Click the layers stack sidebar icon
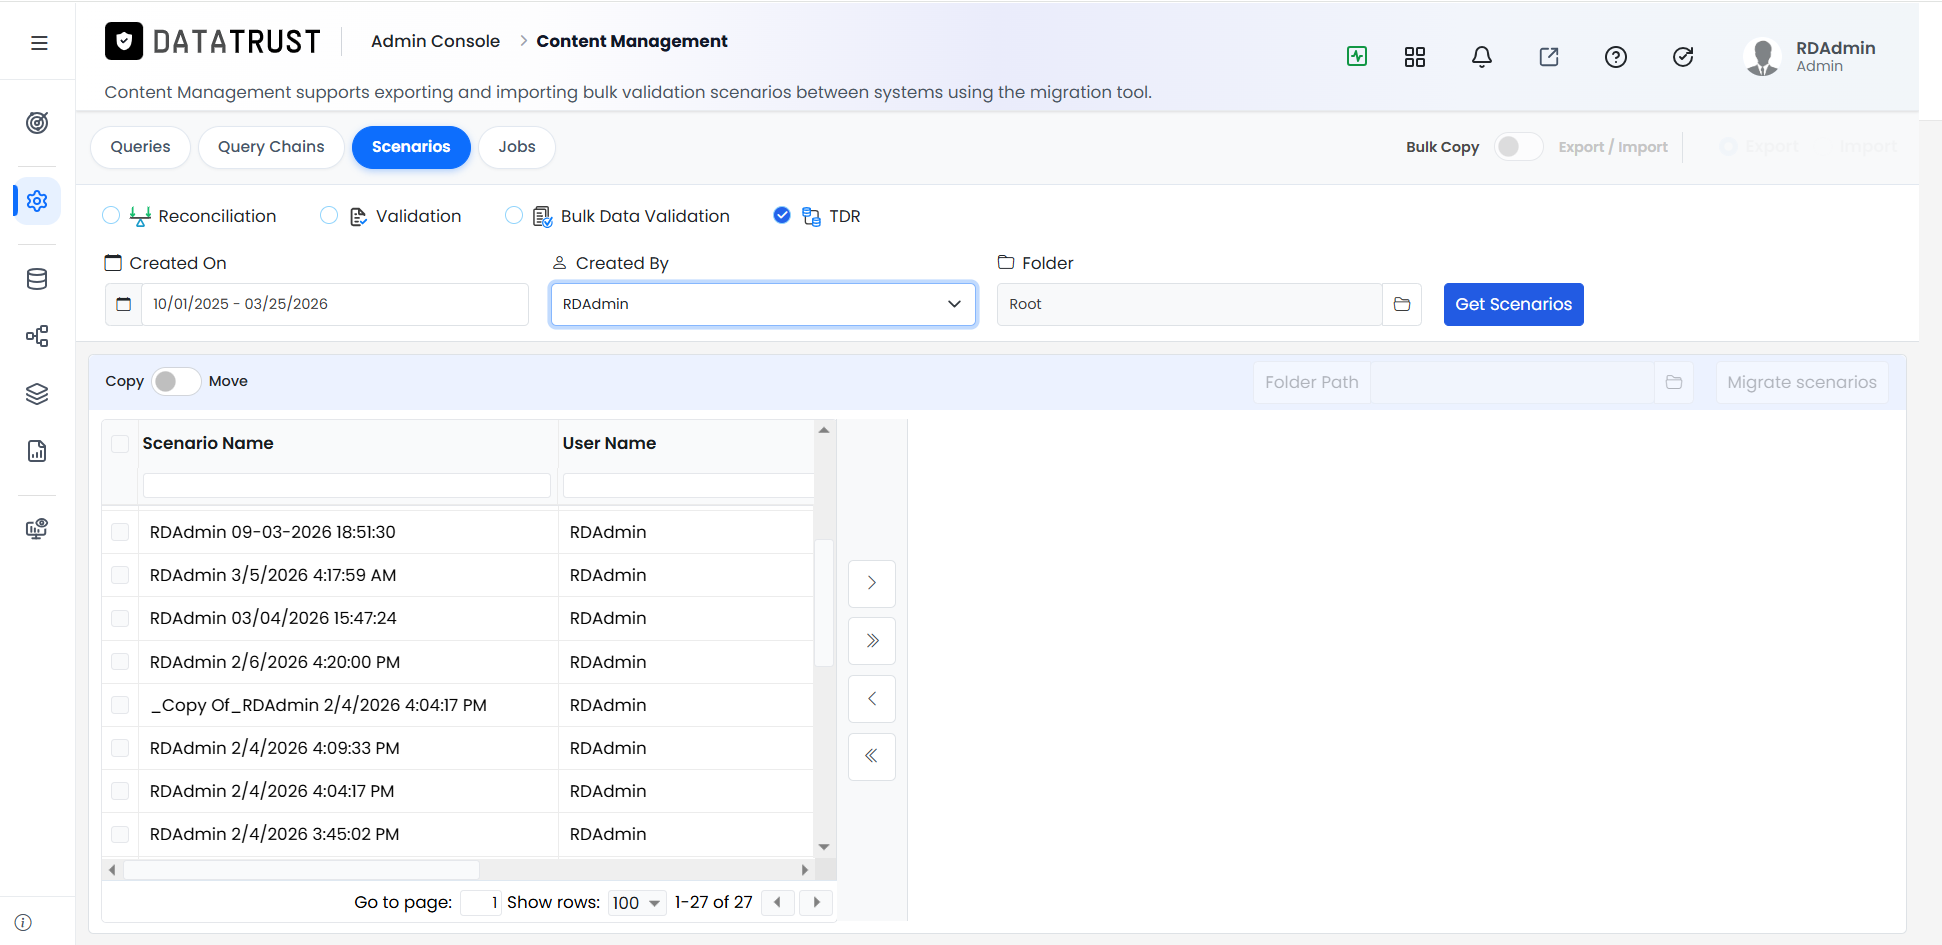1942x945 pixels. (37, 394)
